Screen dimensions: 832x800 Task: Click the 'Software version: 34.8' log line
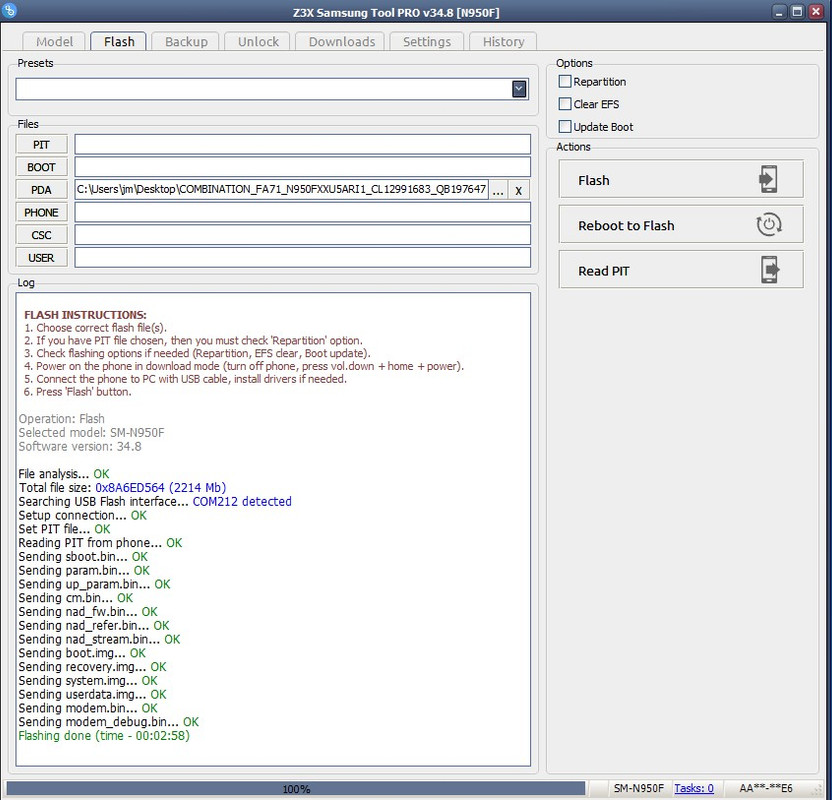(80, 446)
